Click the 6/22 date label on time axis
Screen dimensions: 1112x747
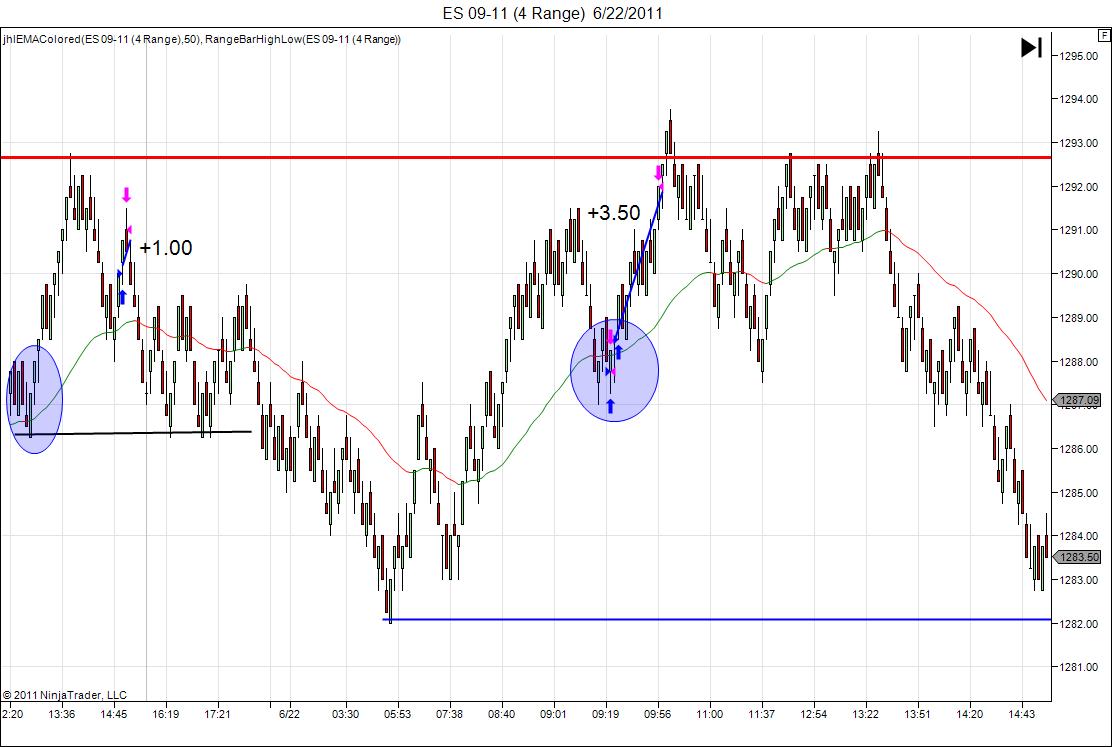pos(289,714)
